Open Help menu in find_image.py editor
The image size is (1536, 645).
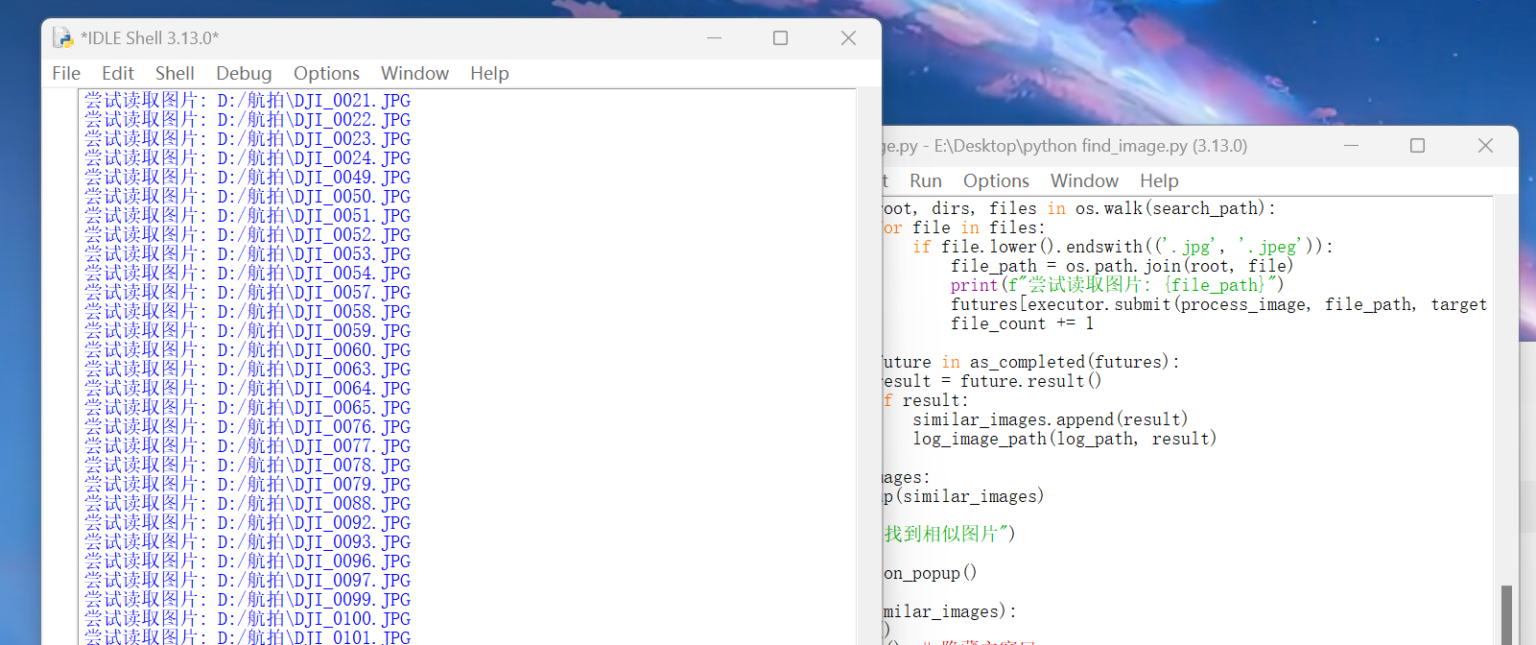tap(1159, 181)
